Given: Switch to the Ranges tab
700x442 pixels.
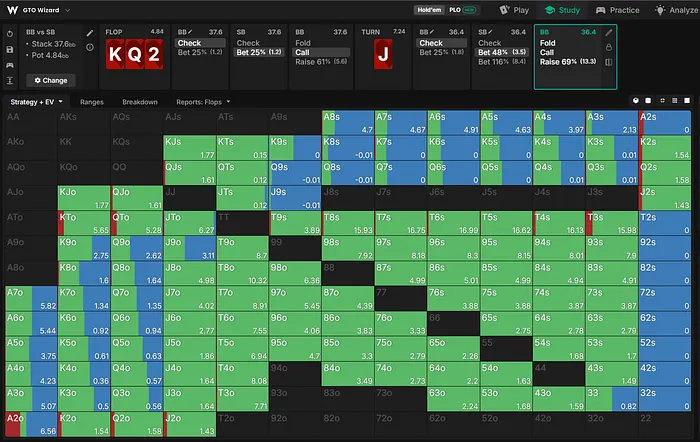Looking at the screenshot, I should coord(92,102).
